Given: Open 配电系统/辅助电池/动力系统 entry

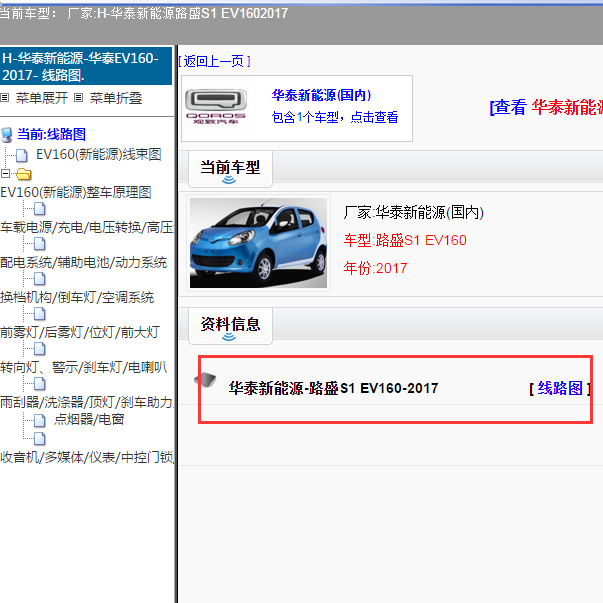Looking at the screenshot, I should (83, 263).
